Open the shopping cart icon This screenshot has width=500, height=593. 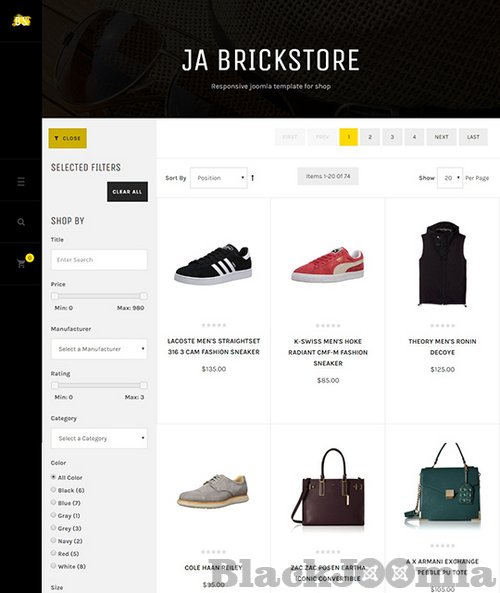click(21, 264)
